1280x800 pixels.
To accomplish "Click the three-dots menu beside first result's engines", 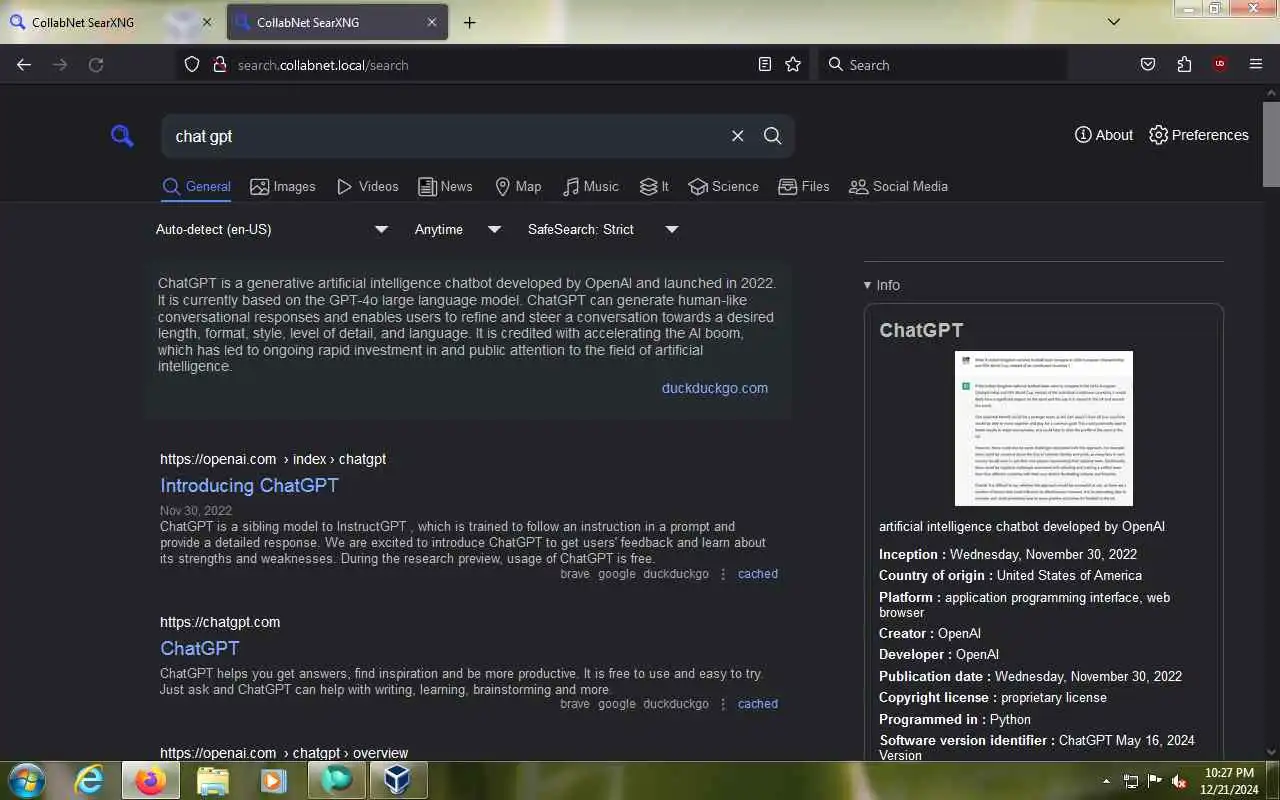I will pyautogui.click(x=723, y=574).
